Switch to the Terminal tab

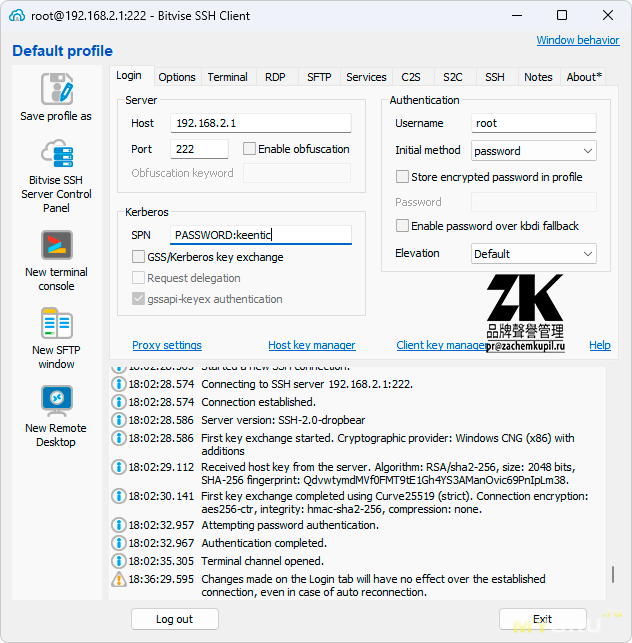pyautogui.click(x=228, y=77)
